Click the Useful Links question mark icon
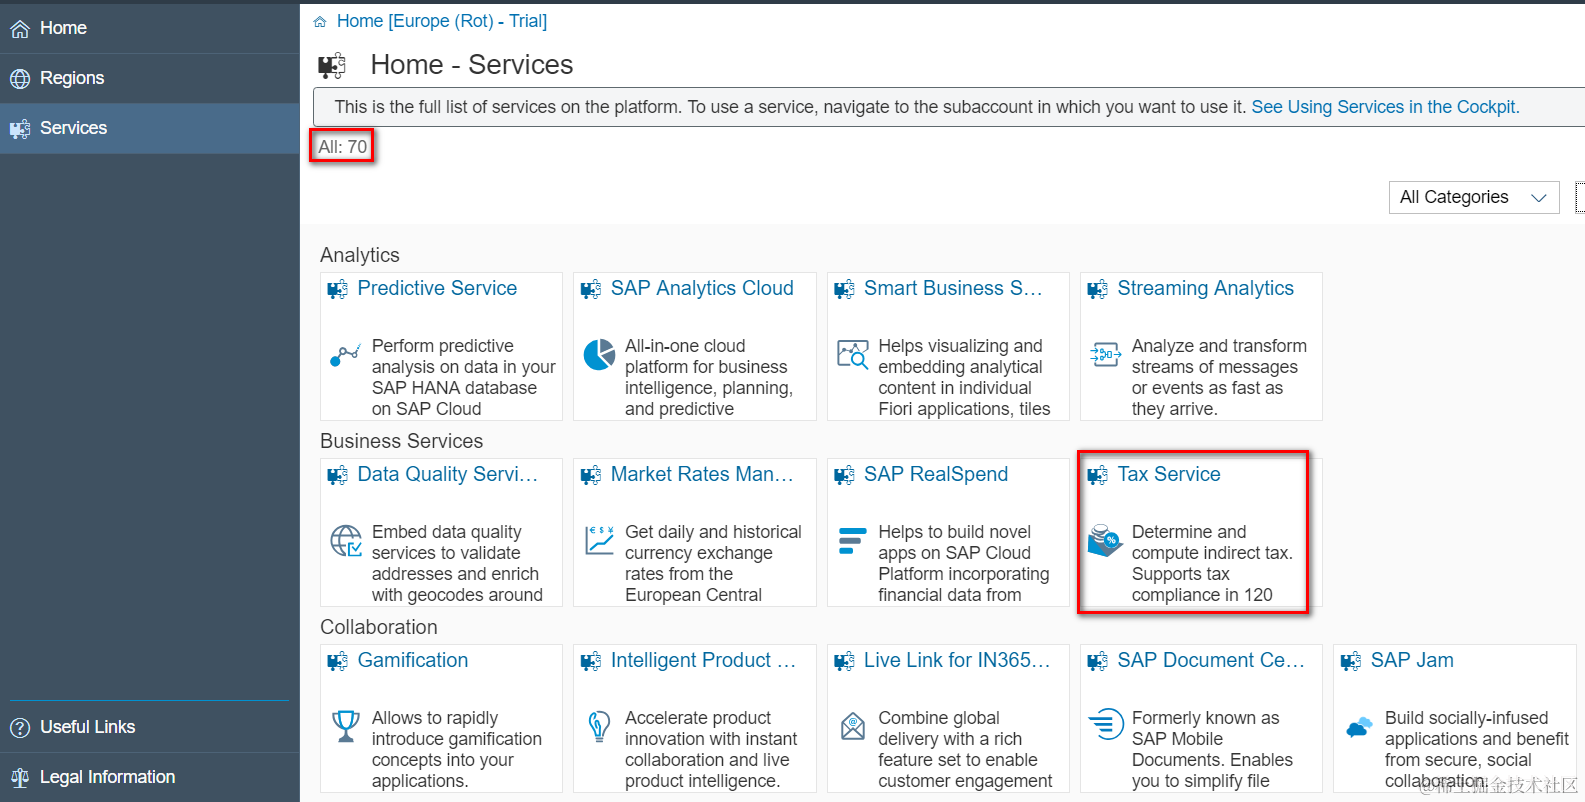This screenshot has height=802, width=1585. tap(20, 728)
